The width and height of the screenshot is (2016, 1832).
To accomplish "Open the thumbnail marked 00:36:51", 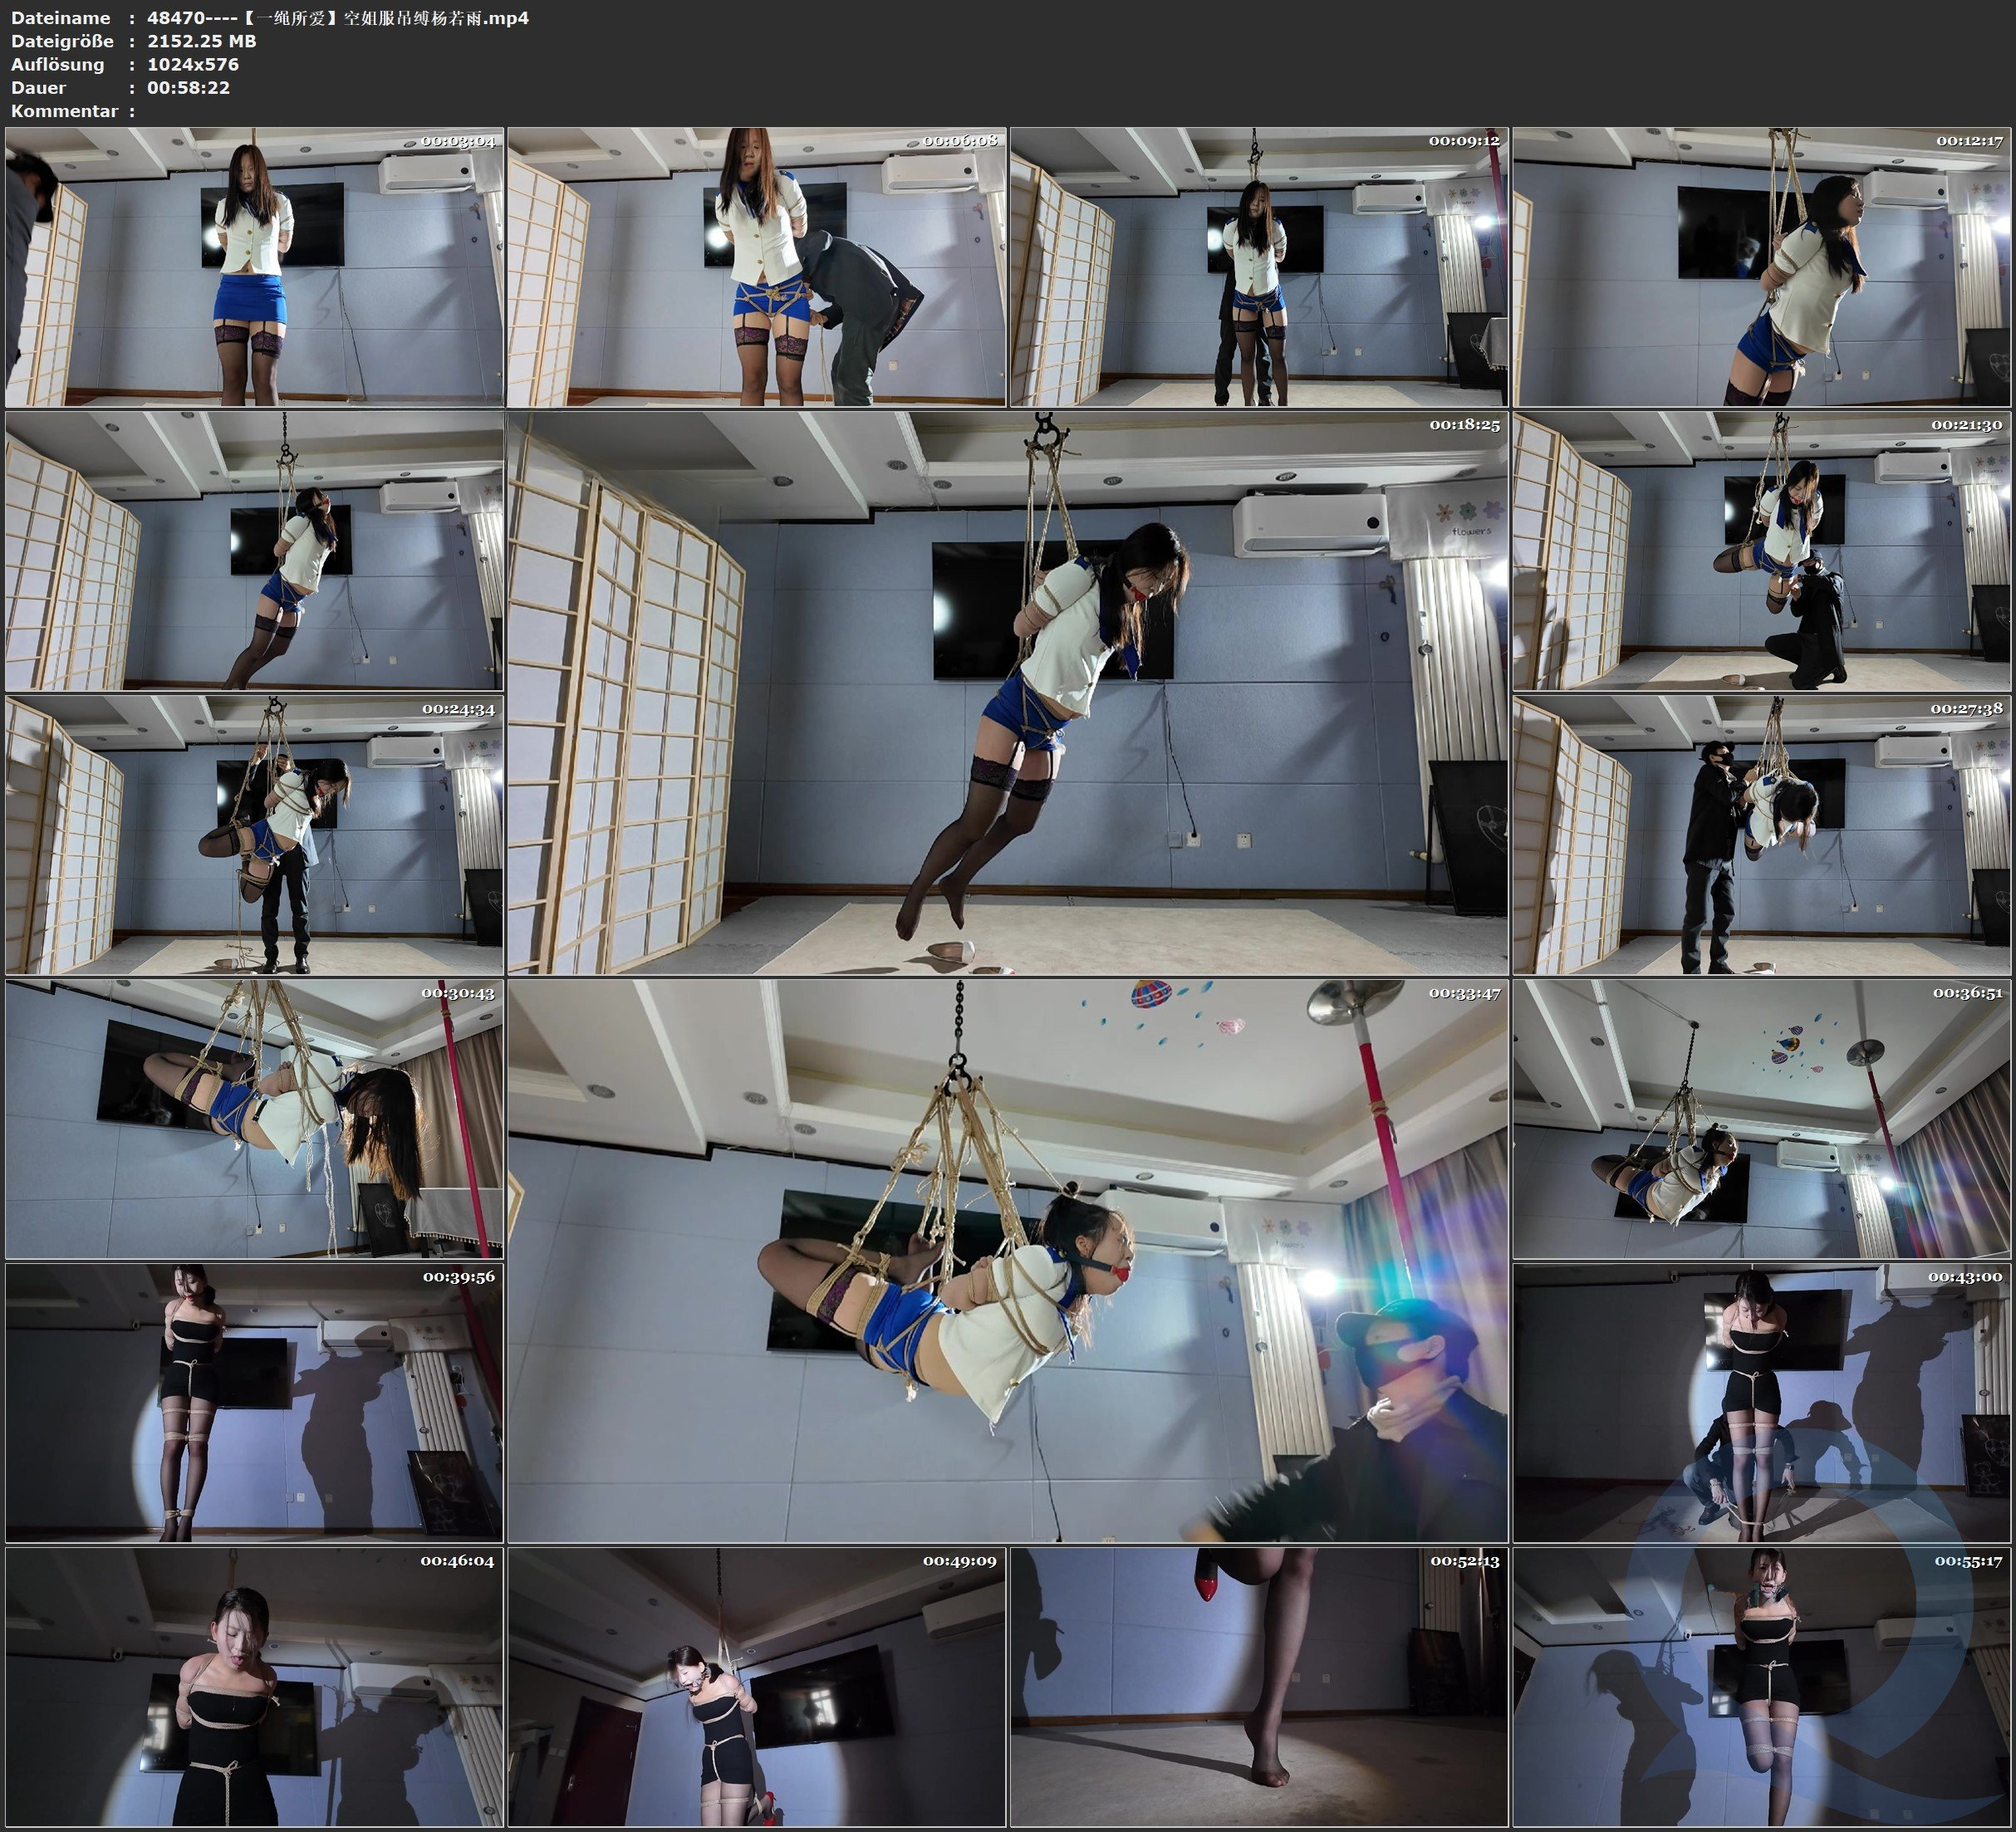I will [x=1761, y=1119].
